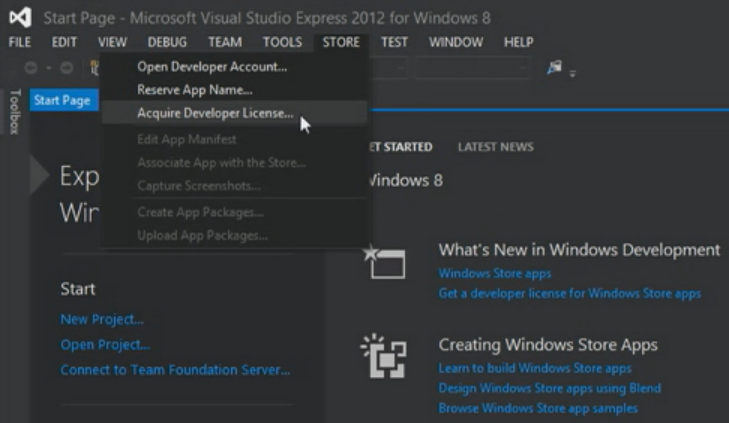729x423 pixels.
Task: Open Design Windows Store apps using Blend
Action: (549, 388)
